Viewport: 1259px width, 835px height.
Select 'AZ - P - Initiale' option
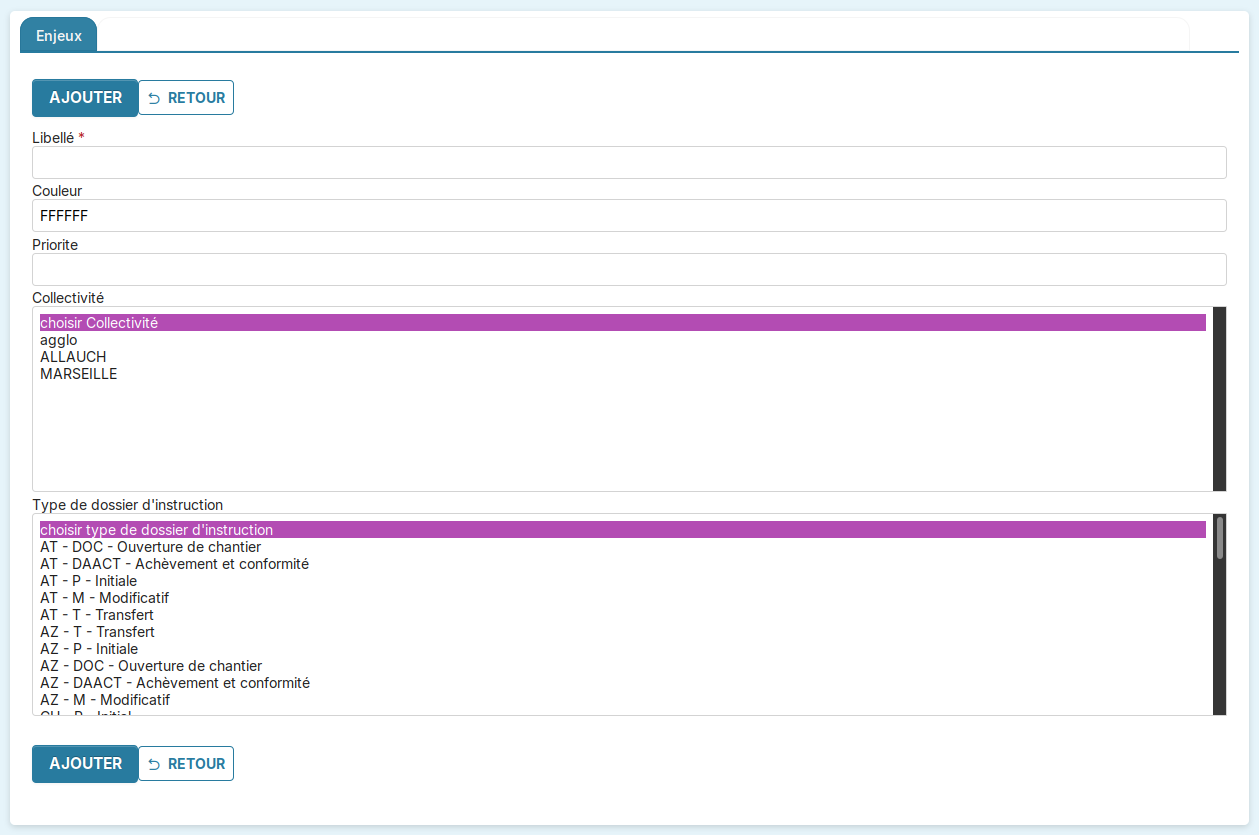pyautogui.click(x=89, y=649)
